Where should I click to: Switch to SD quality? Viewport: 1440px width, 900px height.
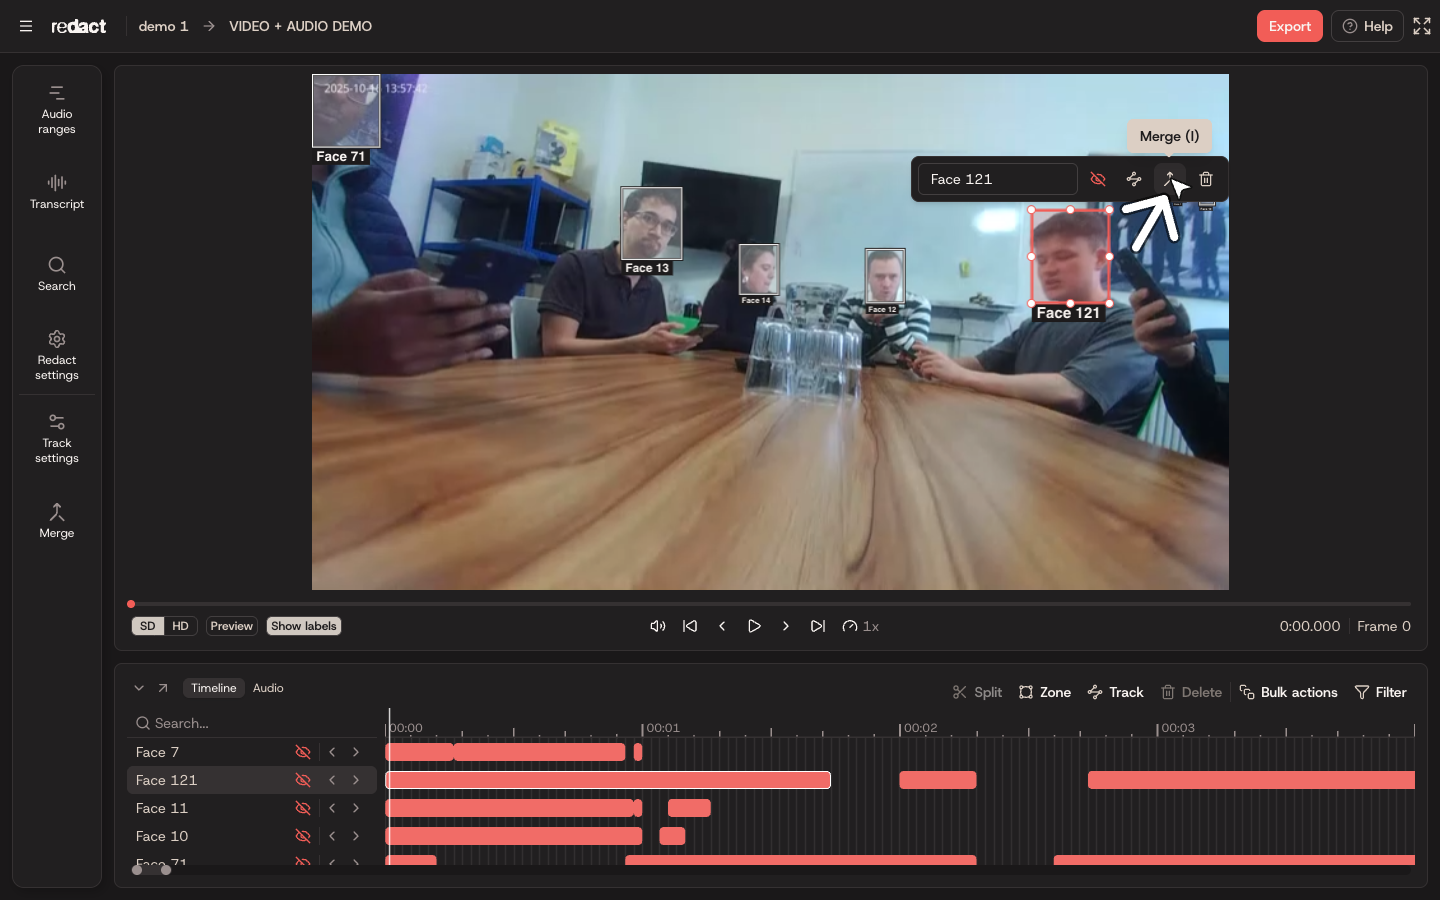pos(148,626)
